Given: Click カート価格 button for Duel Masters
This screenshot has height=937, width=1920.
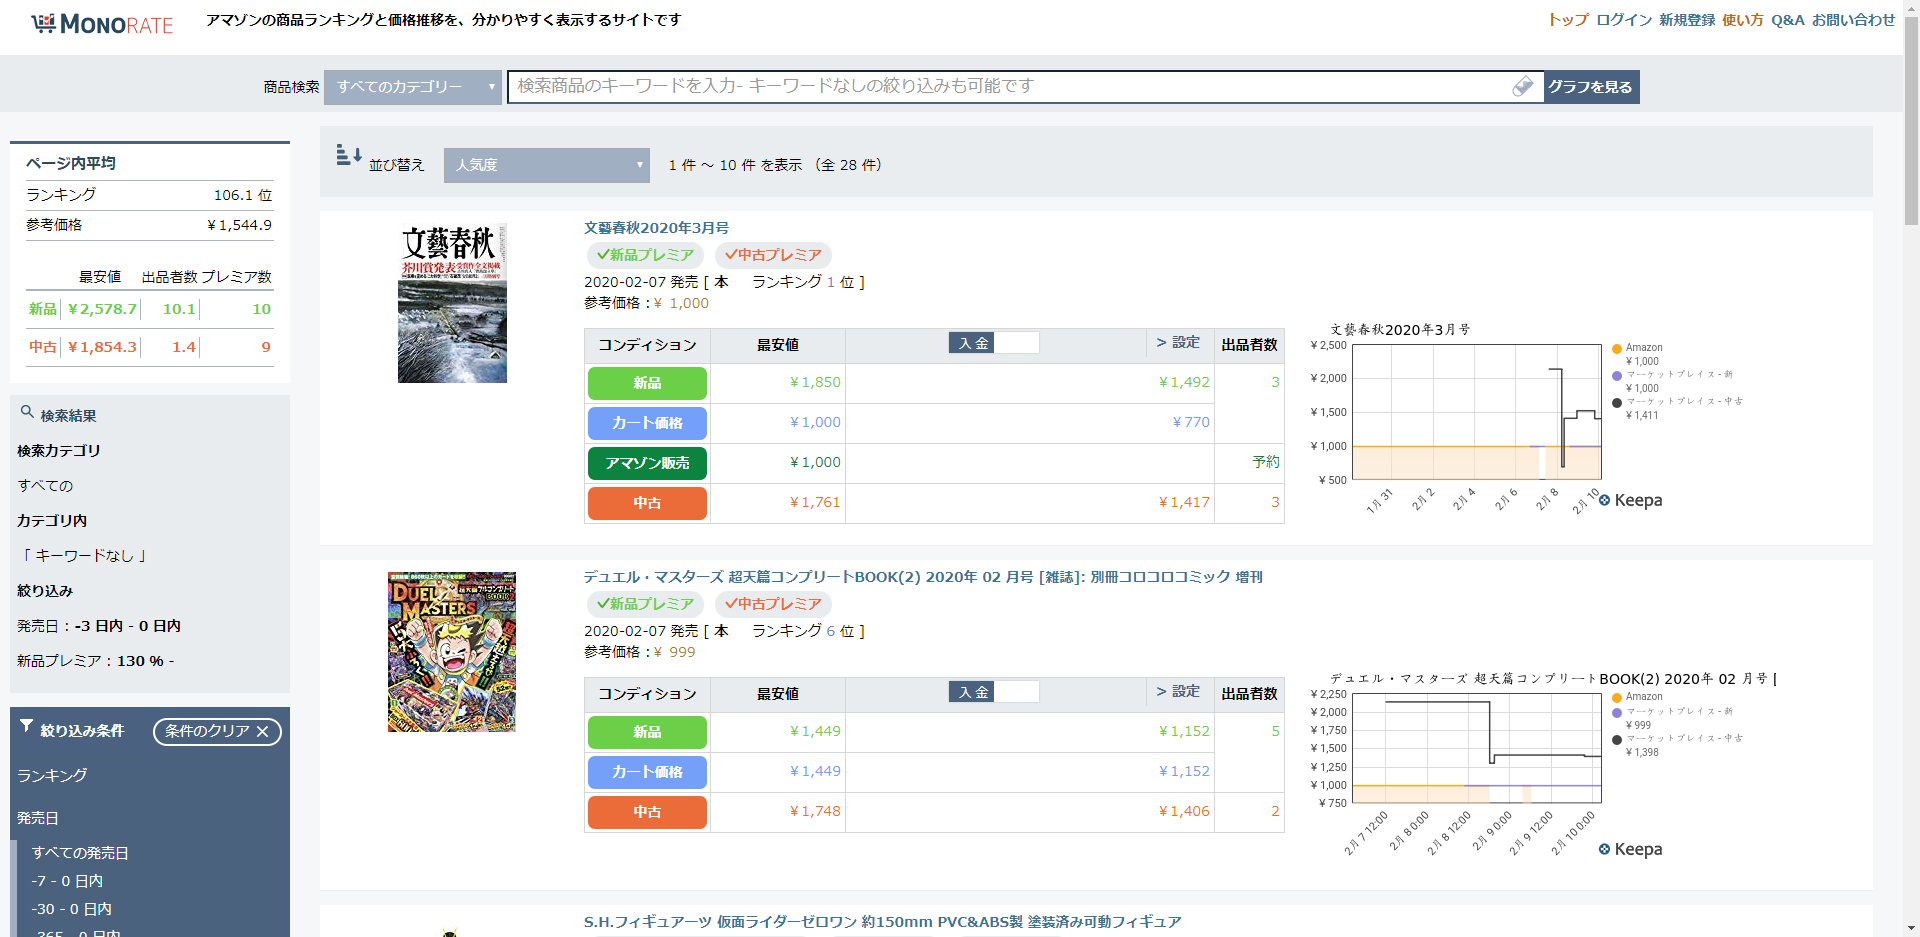Looking at the screenshot, I should (647, 772).
